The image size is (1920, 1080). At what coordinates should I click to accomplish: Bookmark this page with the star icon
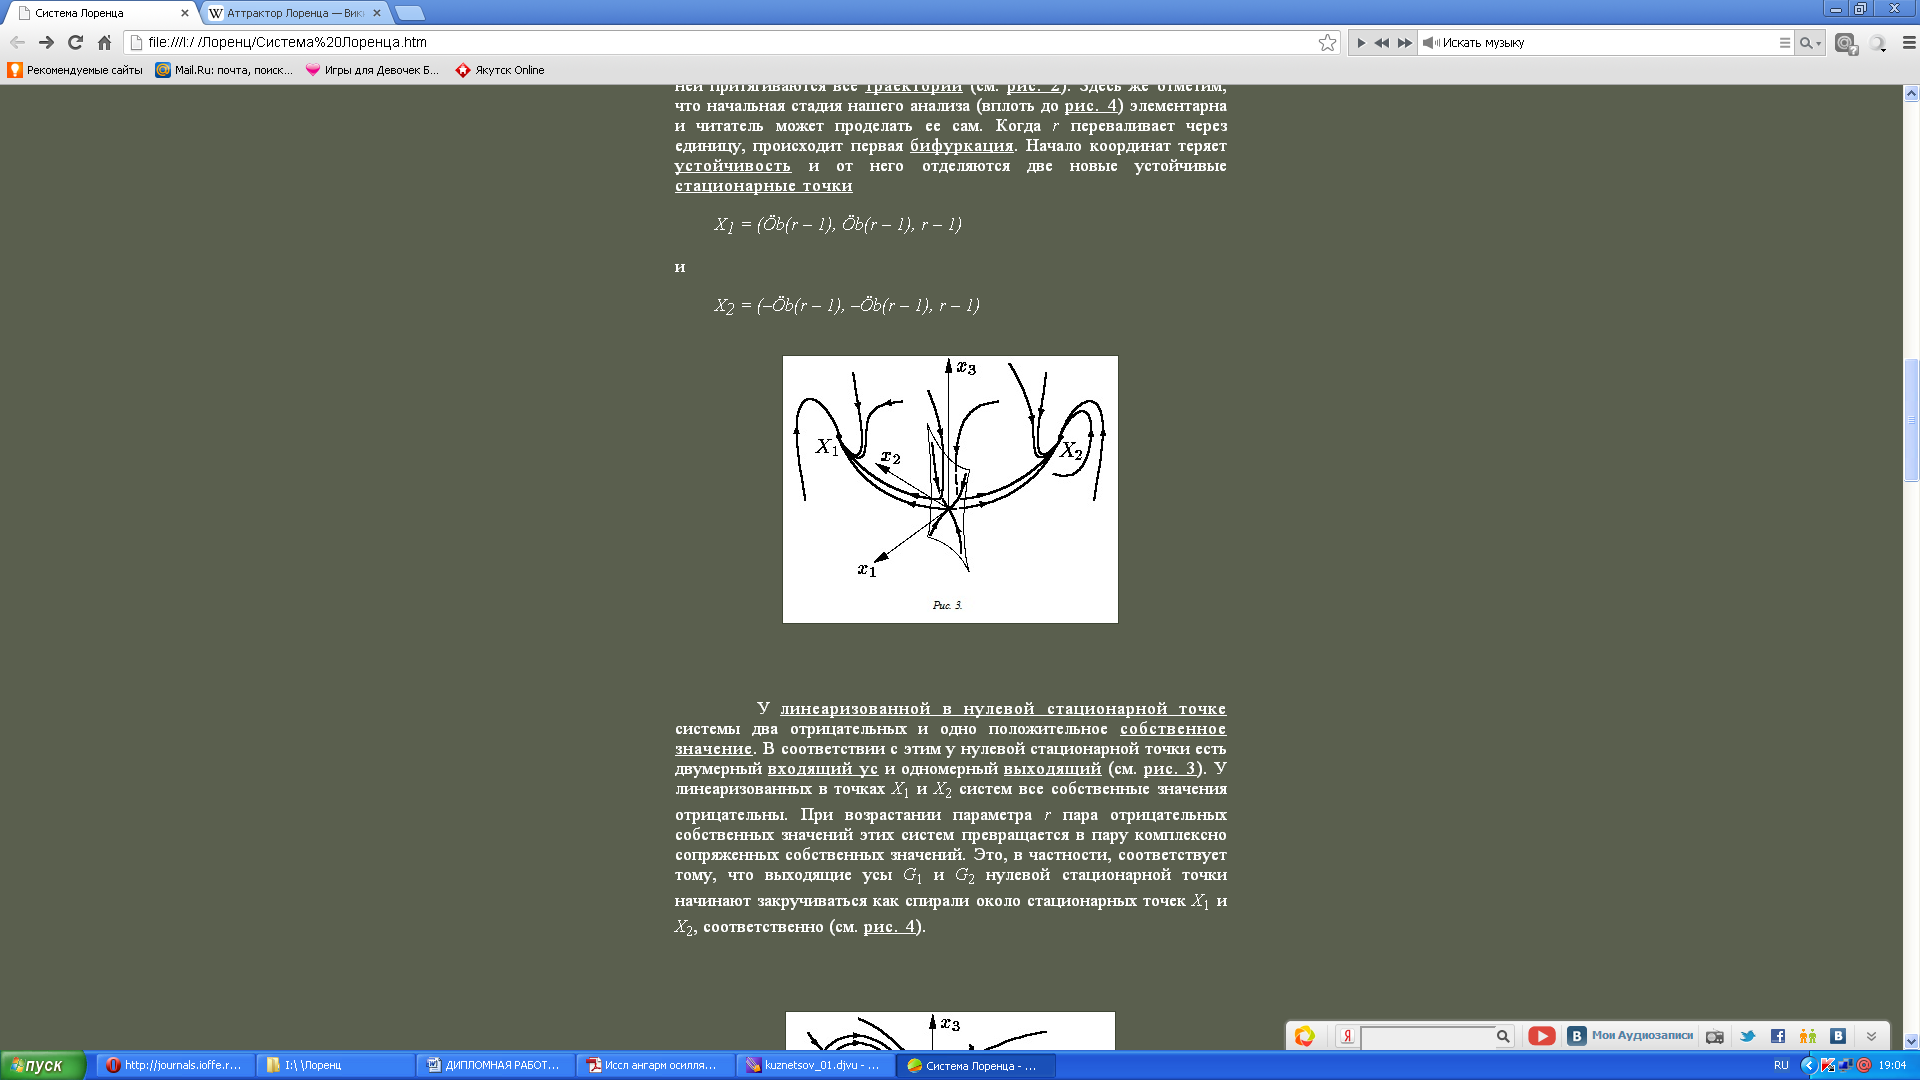point(1327,43)
